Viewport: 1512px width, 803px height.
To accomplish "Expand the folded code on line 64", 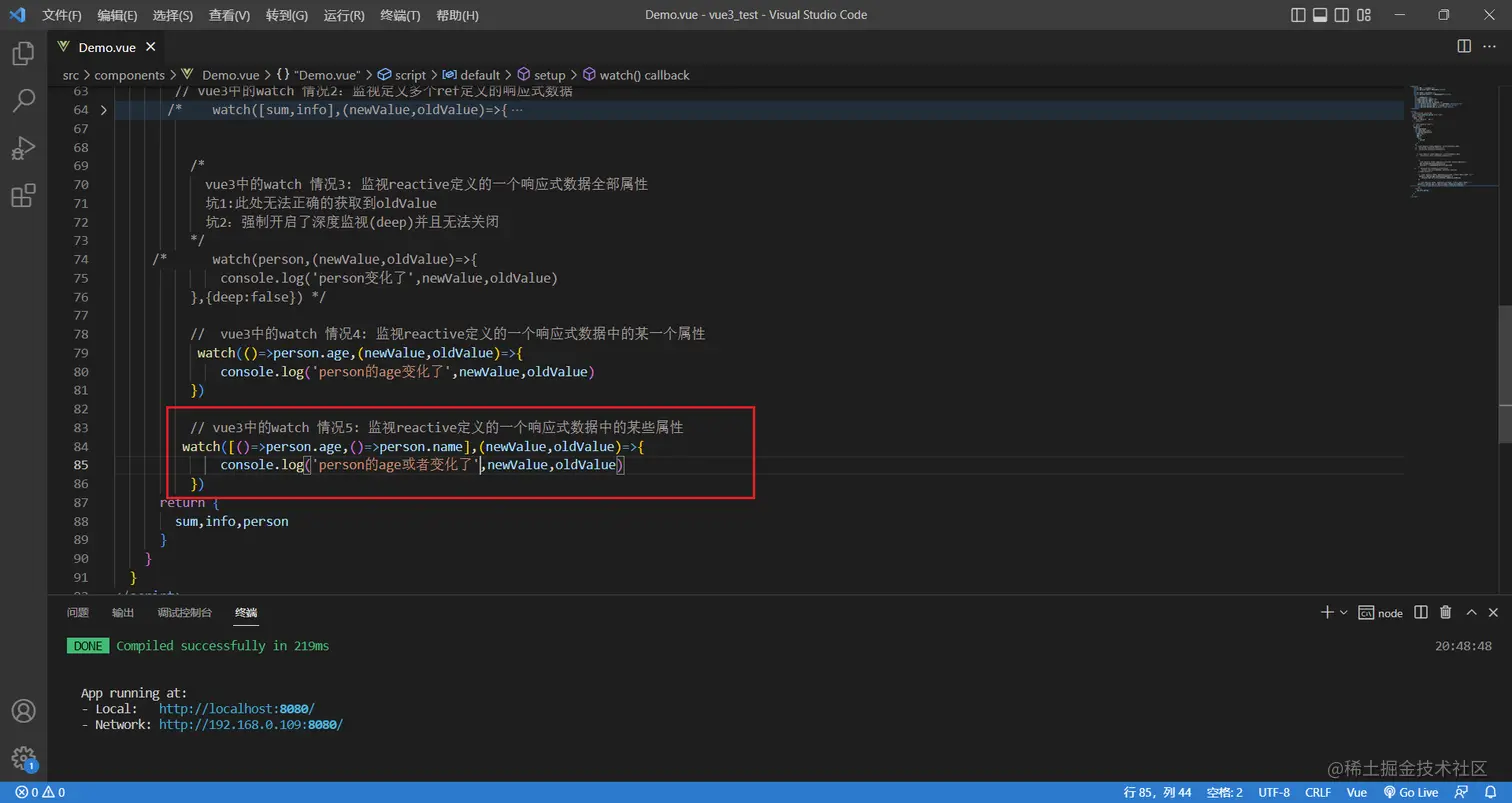I will (103, 109).
